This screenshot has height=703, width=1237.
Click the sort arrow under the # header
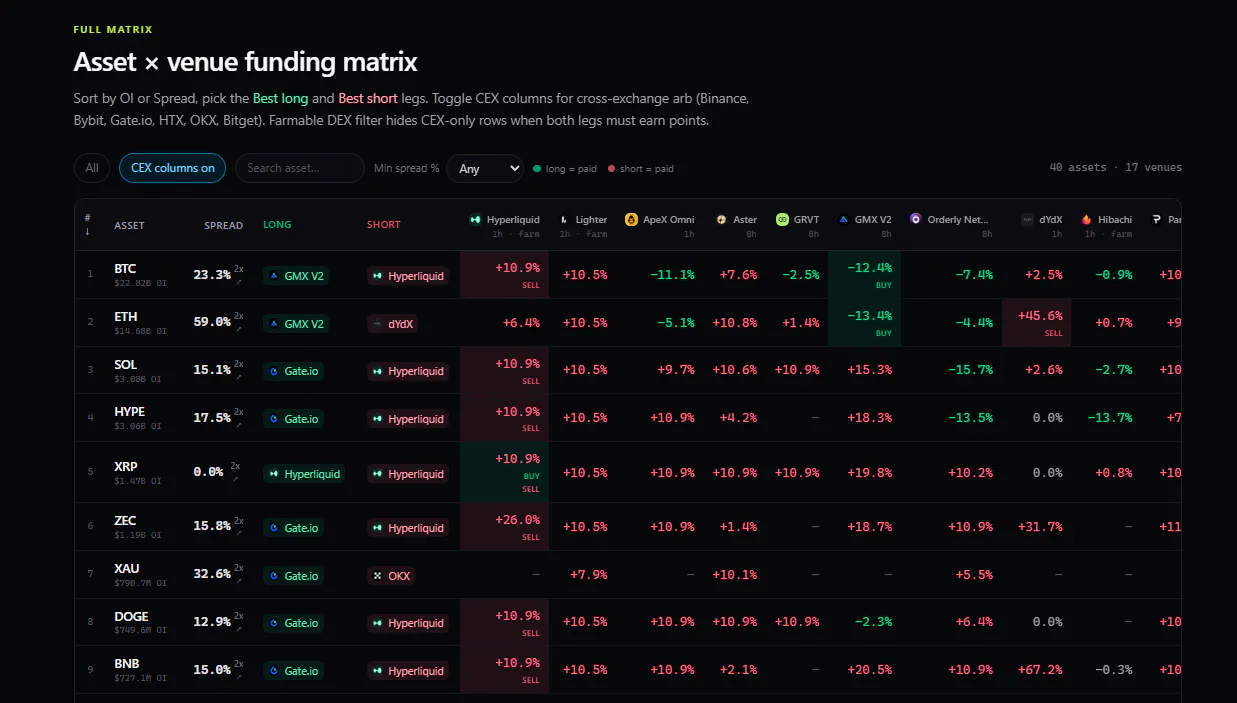coord(88,232)
